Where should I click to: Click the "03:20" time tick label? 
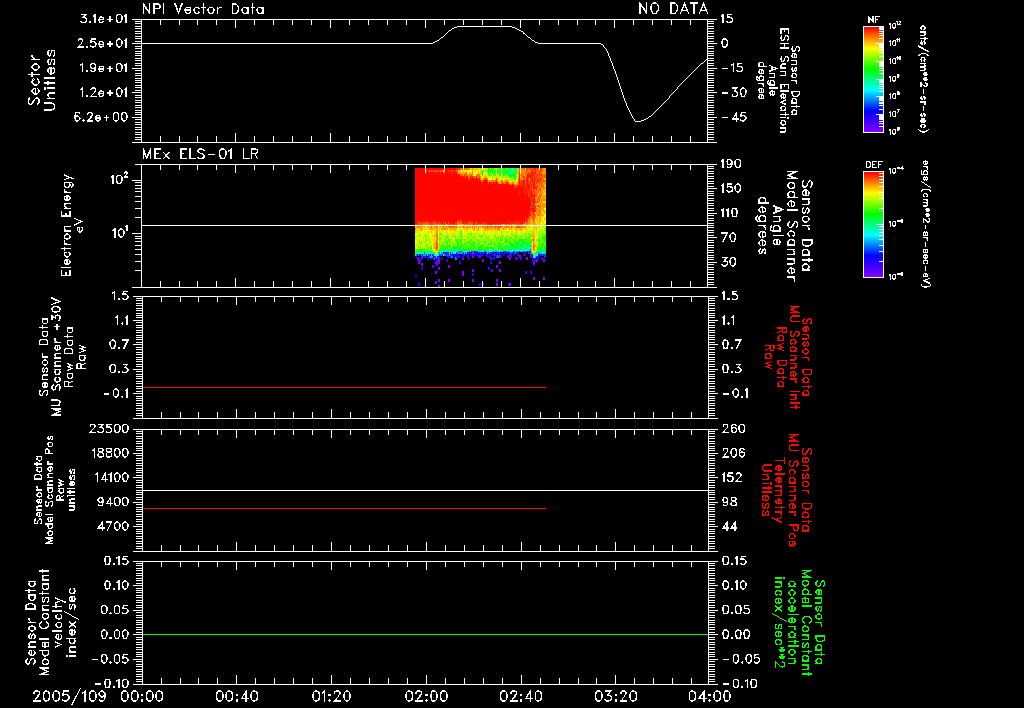[x=616, y=696]
